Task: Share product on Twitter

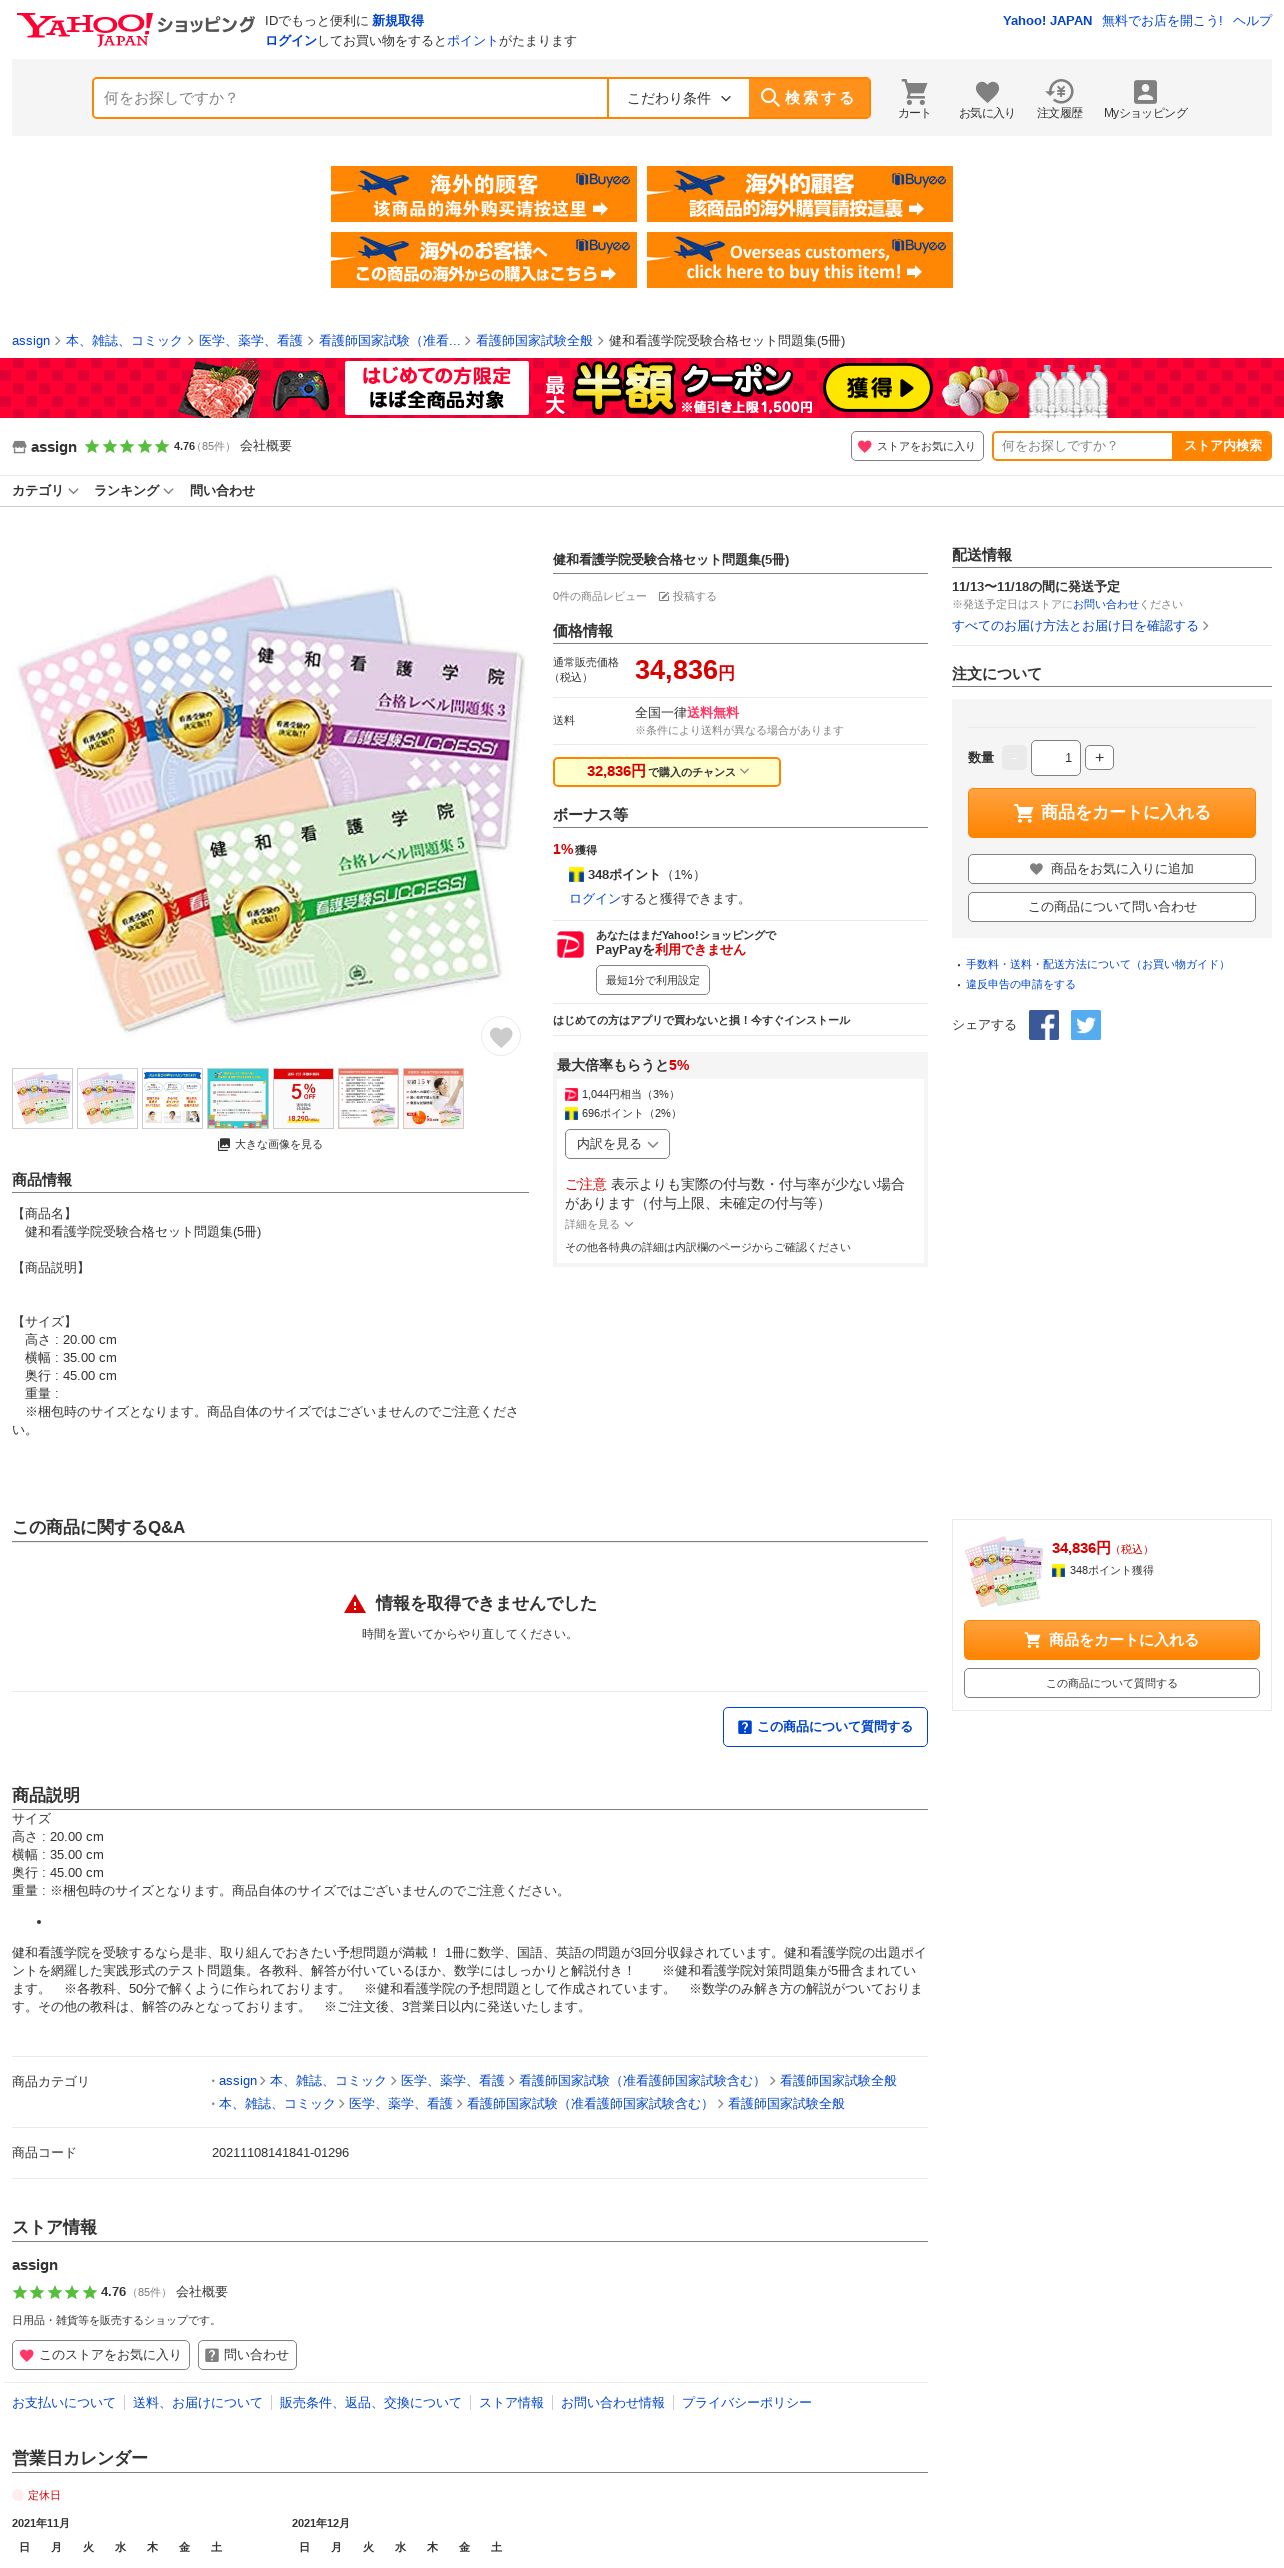Action: (x=1086, y=1025)
